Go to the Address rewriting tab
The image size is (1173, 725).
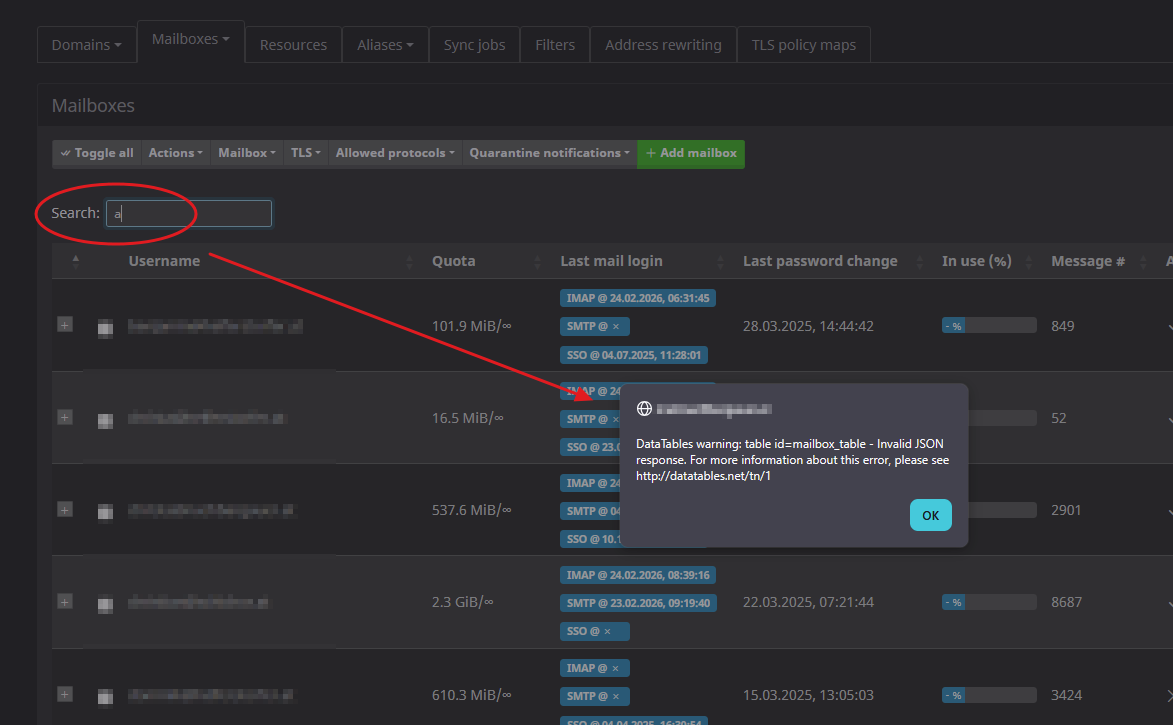coord(663,45)
